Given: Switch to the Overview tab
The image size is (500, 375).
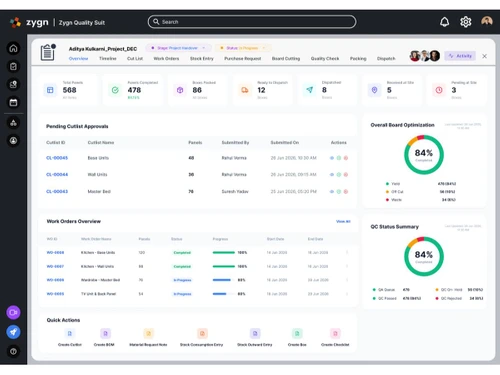Looking at the screenshot, I should 78,59.
